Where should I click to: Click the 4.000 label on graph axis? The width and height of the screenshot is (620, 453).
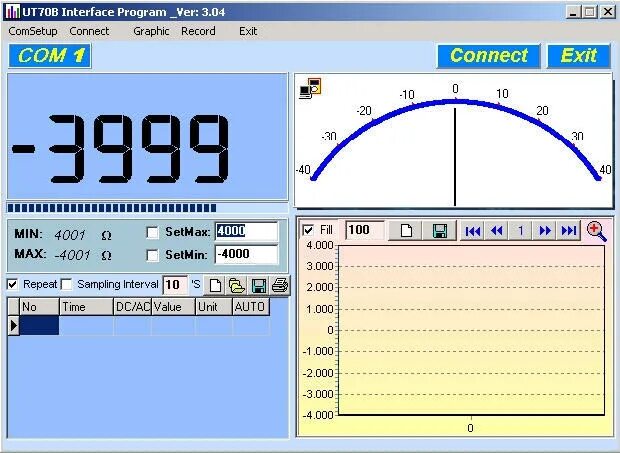coord(320,245)
